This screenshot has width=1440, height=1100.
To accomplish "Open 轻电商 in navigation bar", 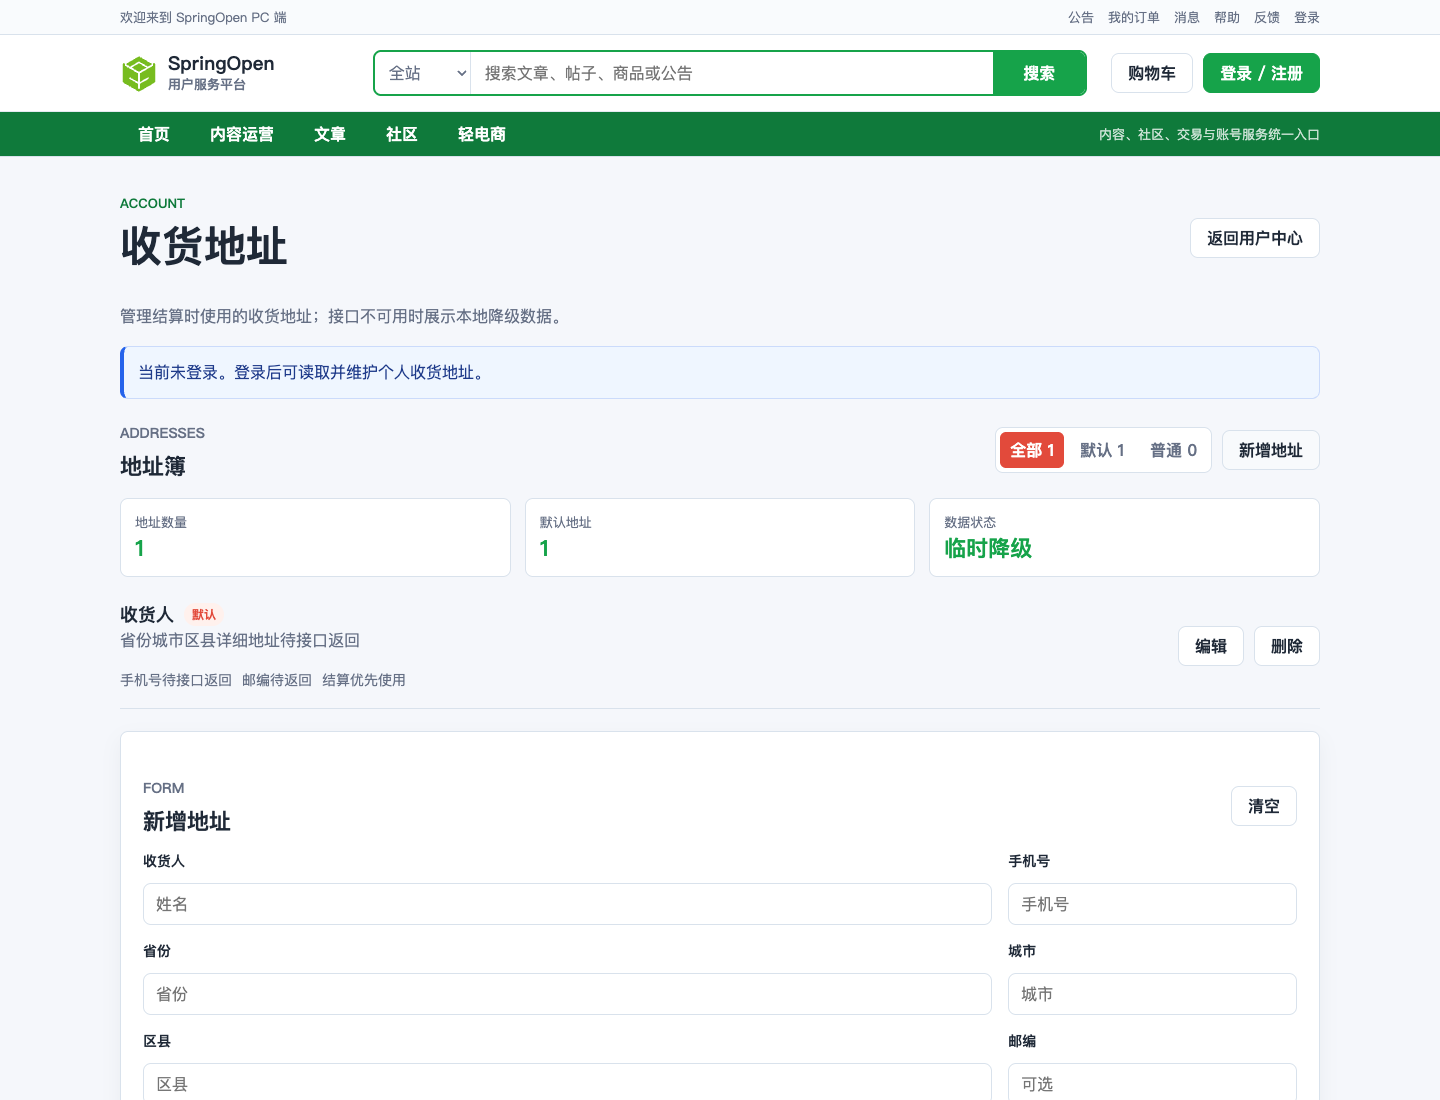I will pyautogui.click(x=482, y=134).
